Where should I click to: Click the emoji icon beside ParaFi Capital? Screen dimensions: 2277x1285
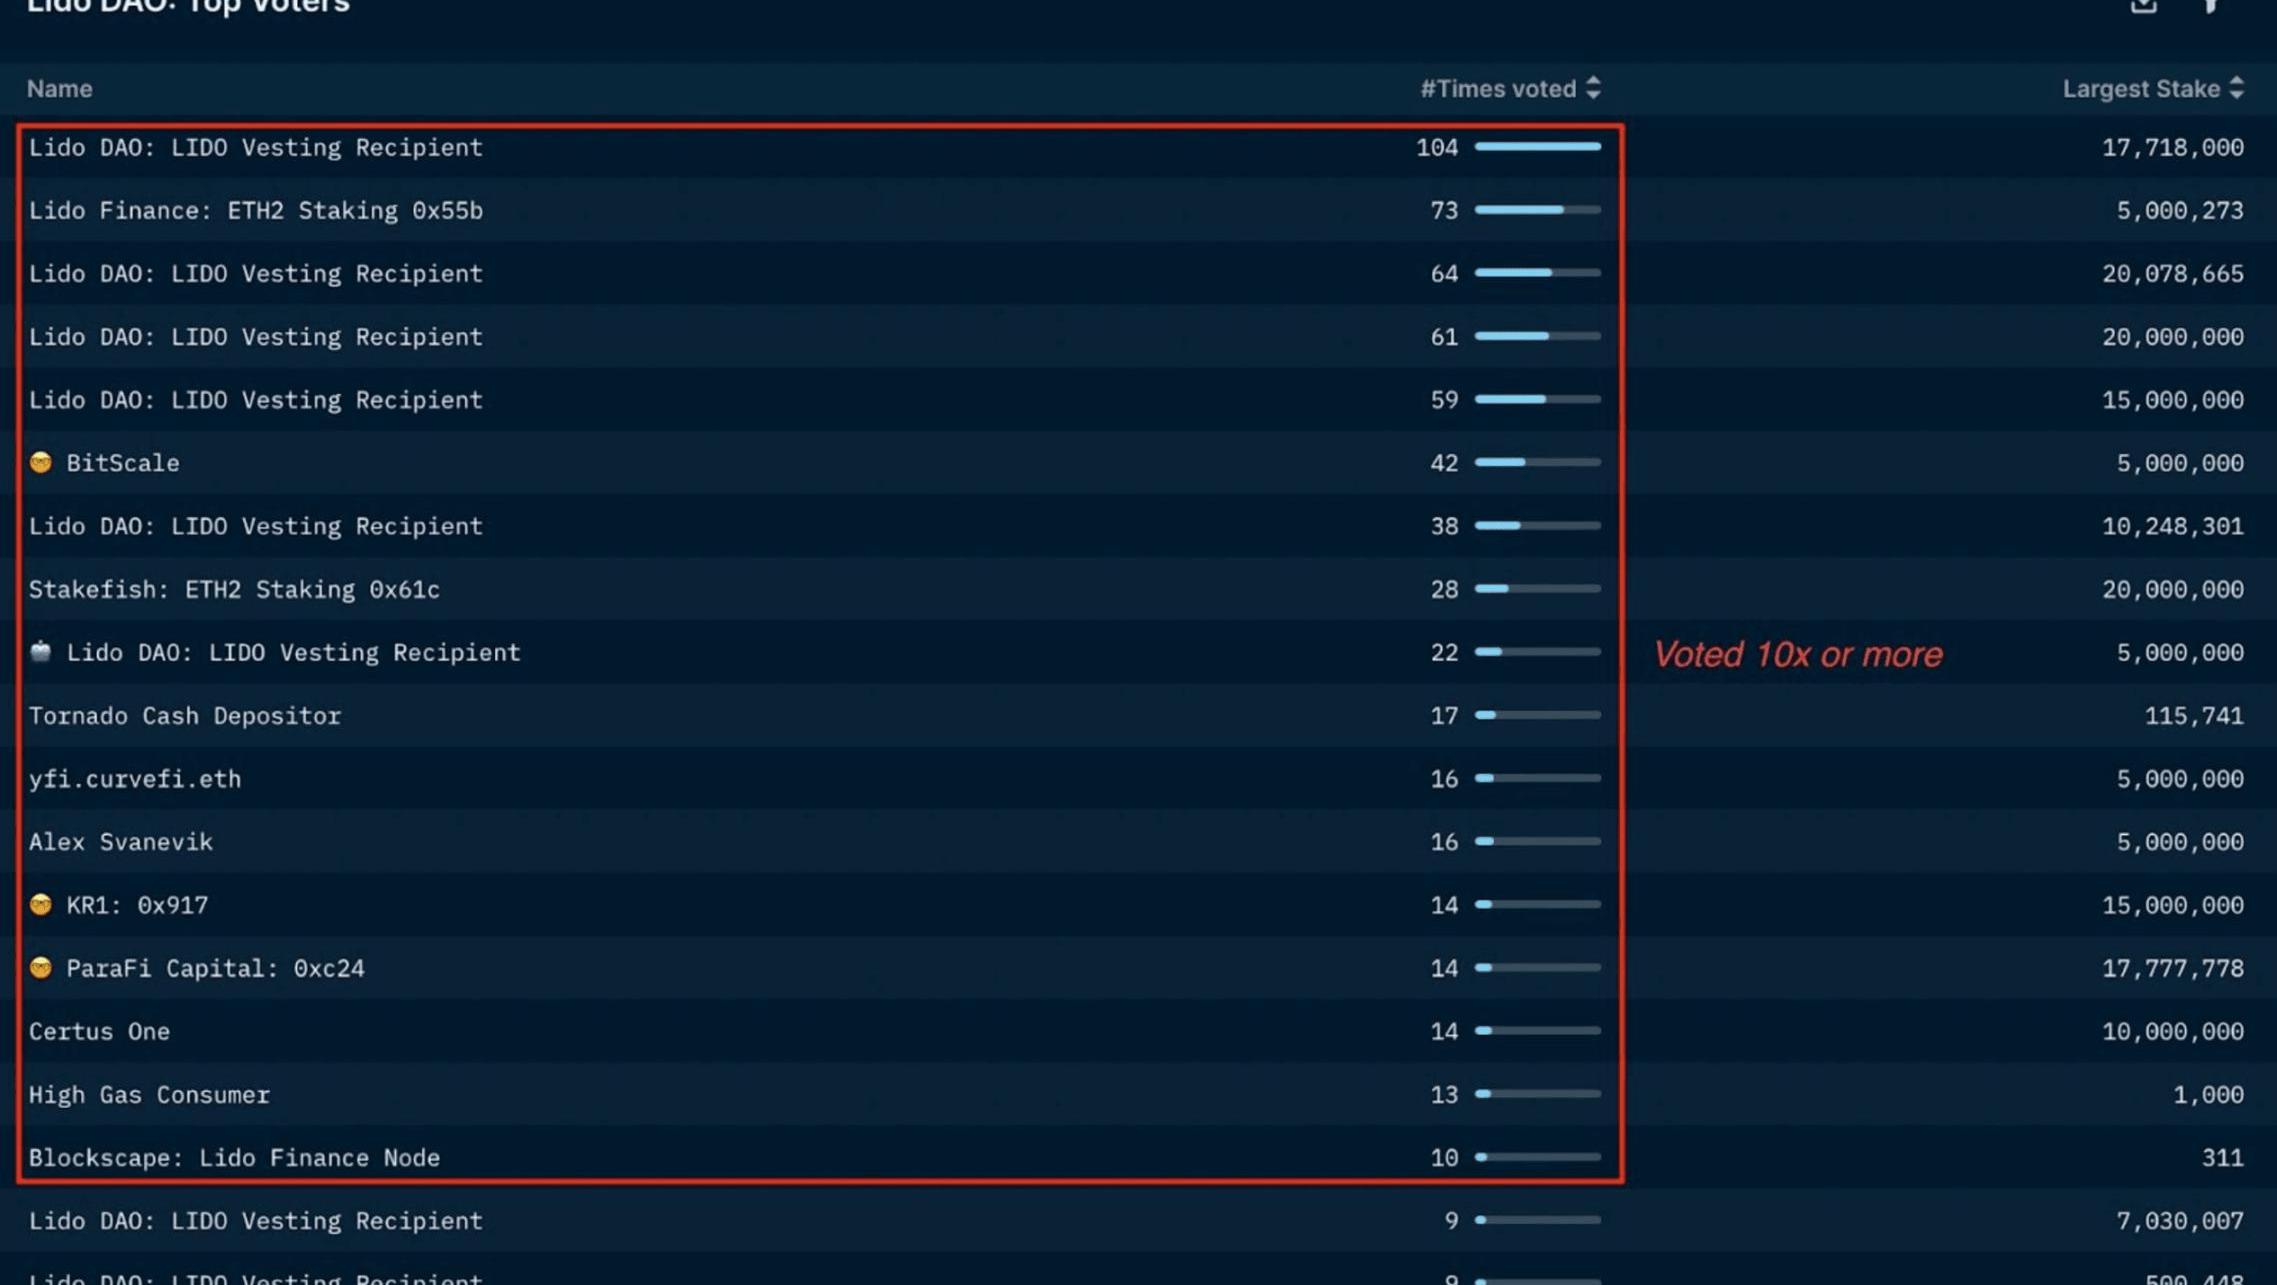[41, 967]
